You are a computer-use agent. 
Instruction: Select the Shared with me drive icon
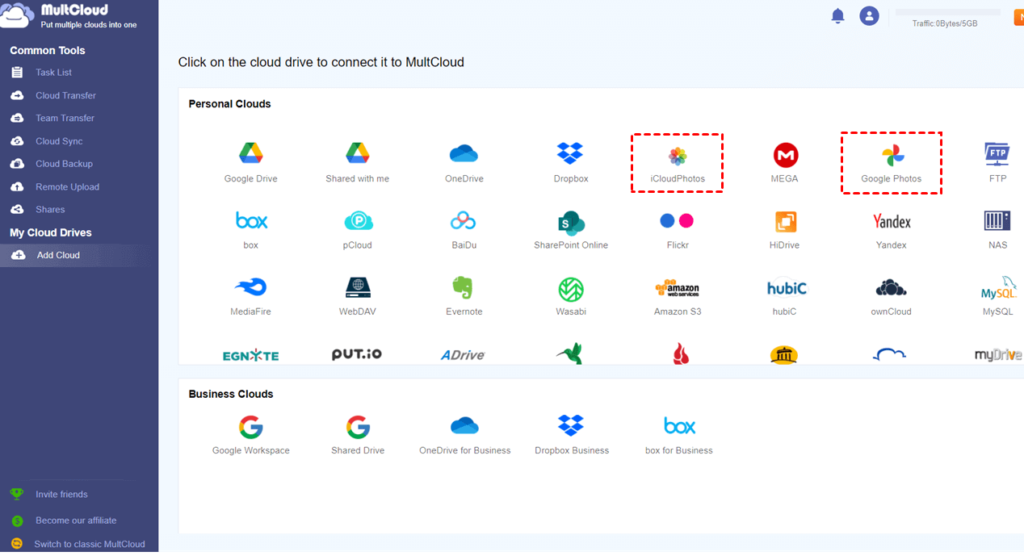point(357,154)
